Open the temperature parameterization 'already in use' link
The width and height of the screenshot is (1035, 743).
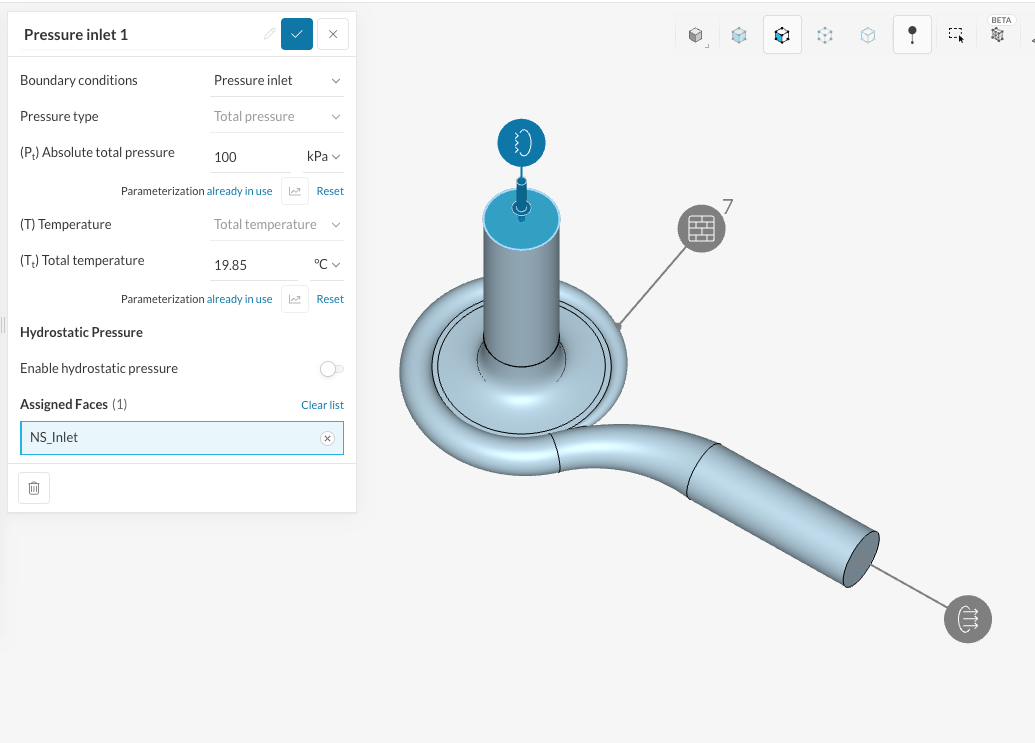click(240, 300)
